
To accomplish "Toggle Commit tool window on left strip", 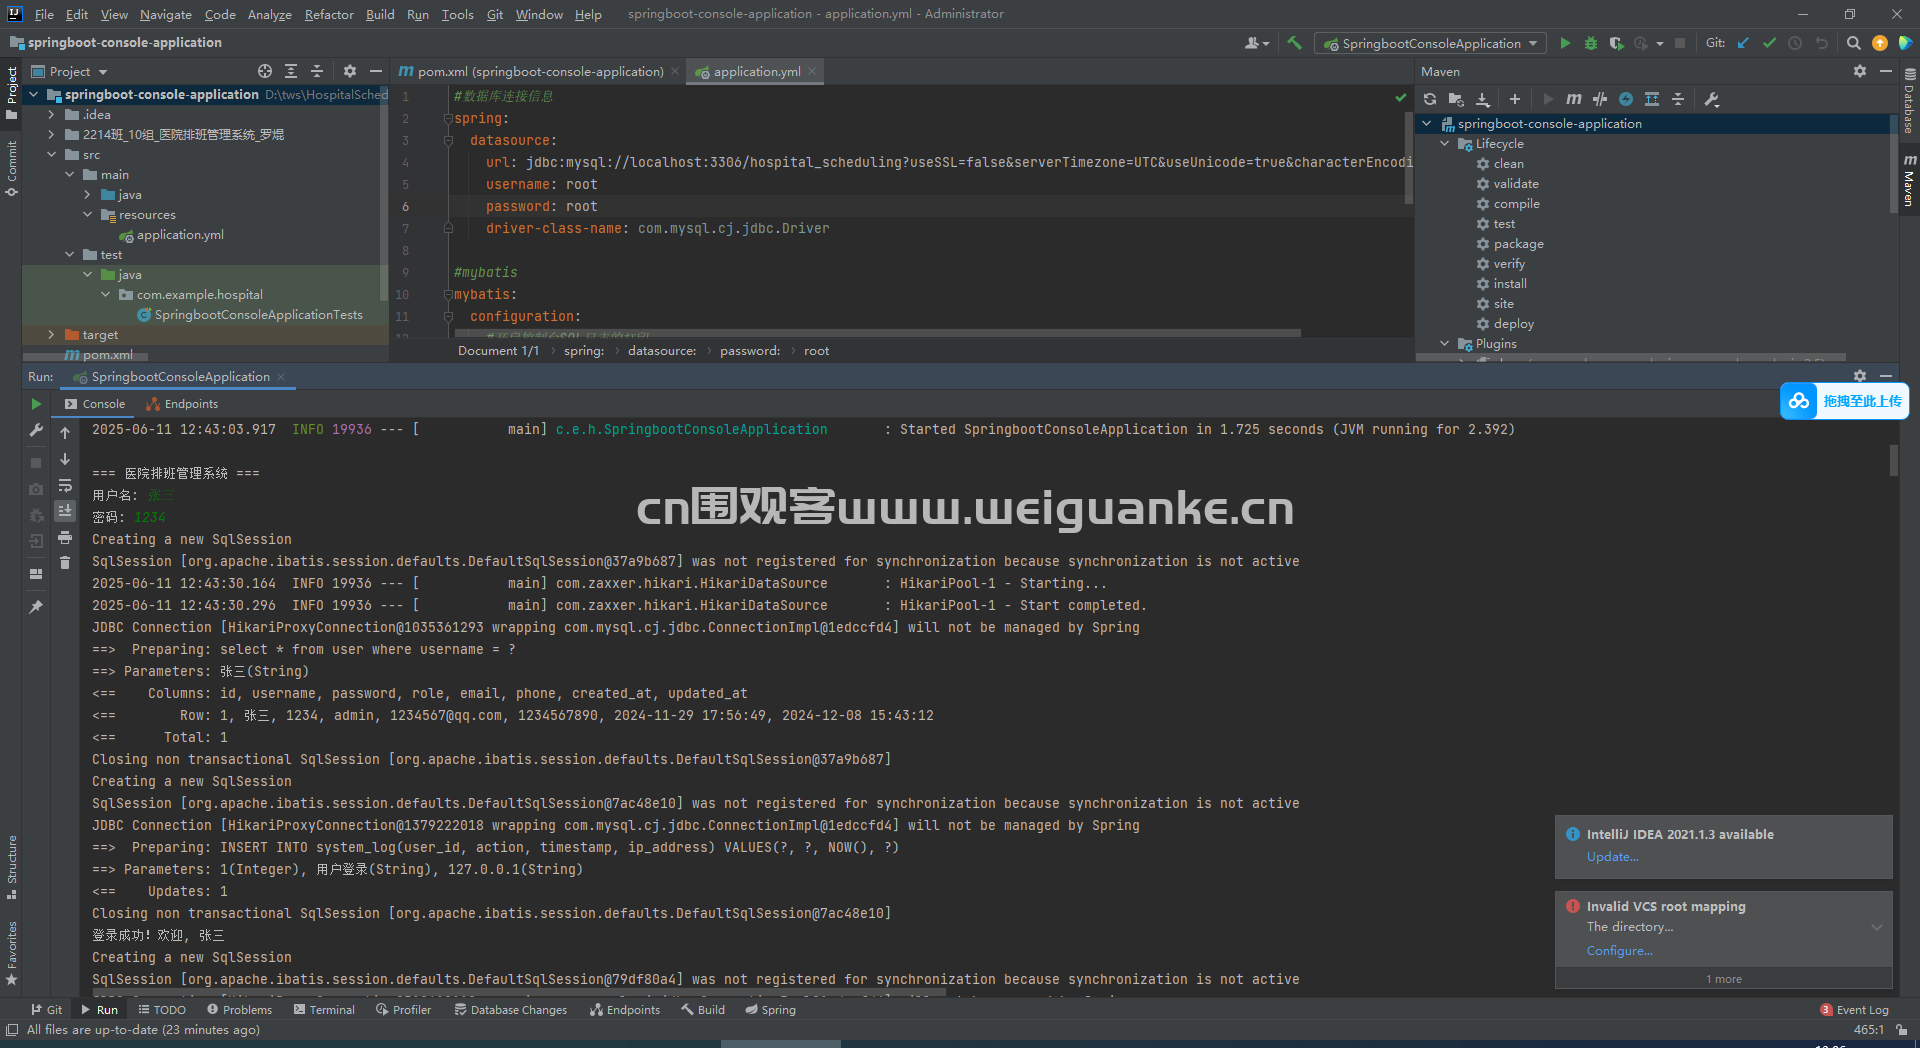I will point(11,167).
